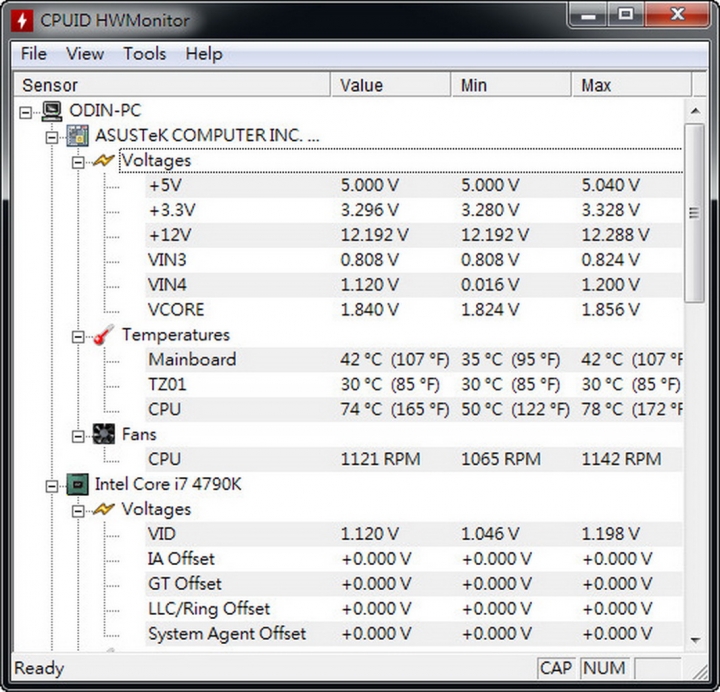Click the Value column header
The image size is (720, 692).
(391, 85)
